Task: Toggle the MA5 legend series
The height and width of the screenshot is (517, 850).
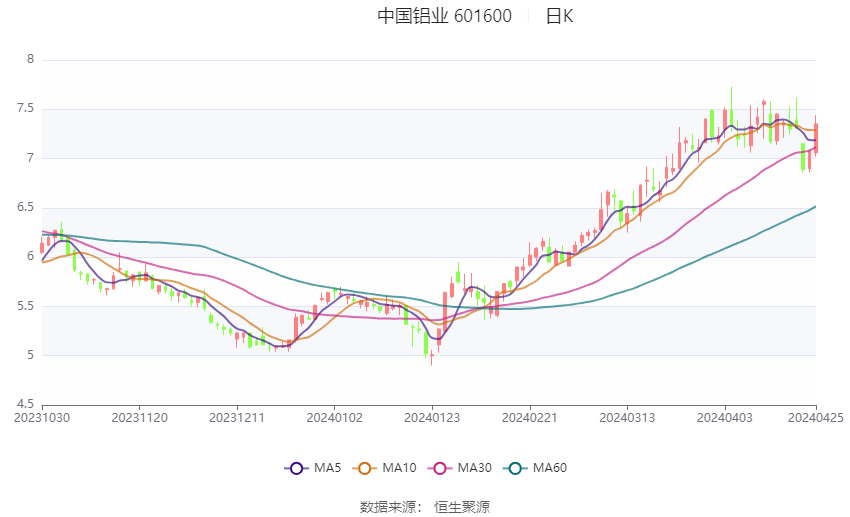Action: click(x=313, y=468)
